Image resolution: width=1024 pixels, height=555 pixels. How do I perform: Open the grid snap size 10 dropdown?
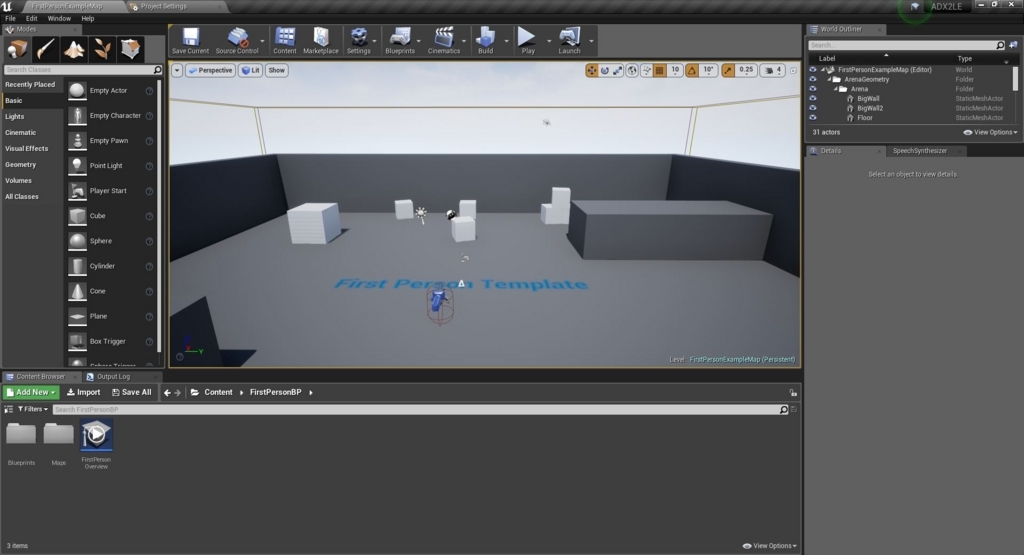[675, 71]
